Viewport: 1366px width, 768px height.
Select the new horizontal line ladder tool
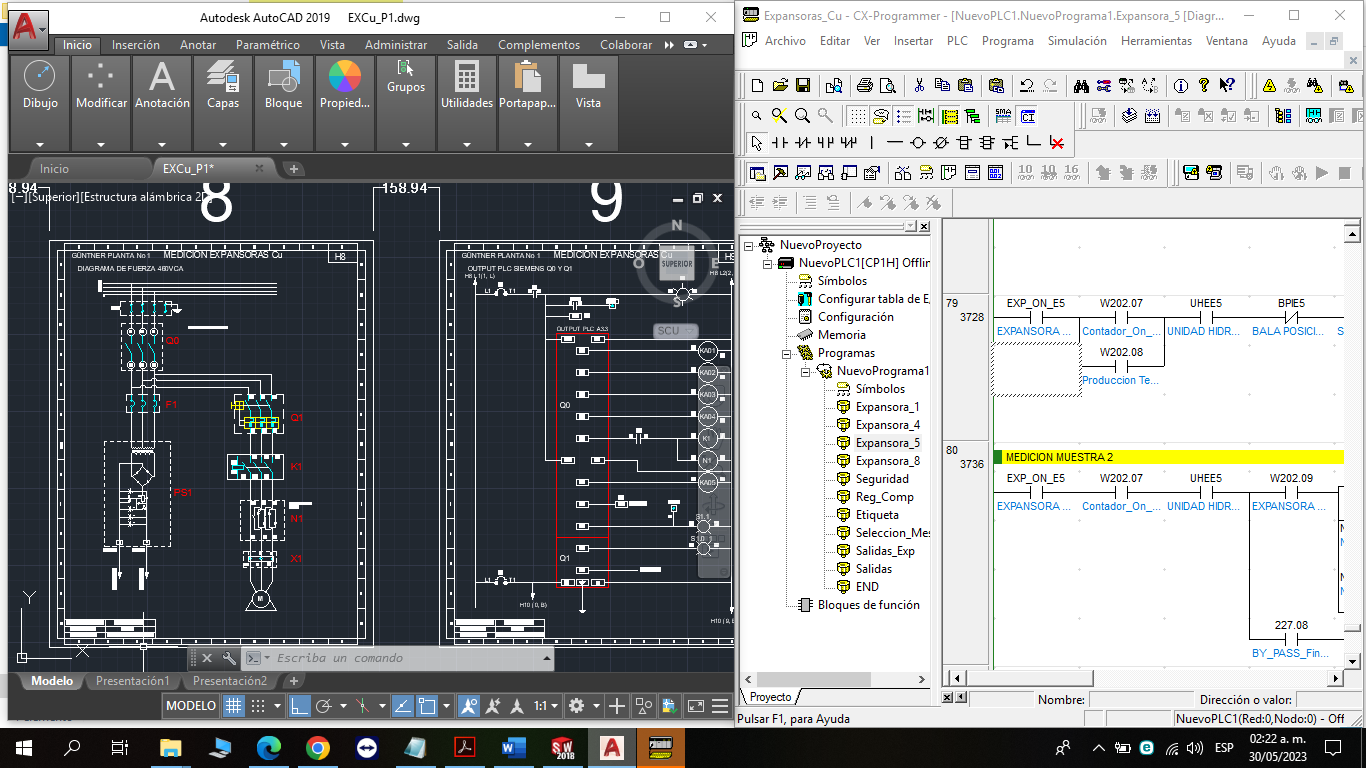click(895, 143)
